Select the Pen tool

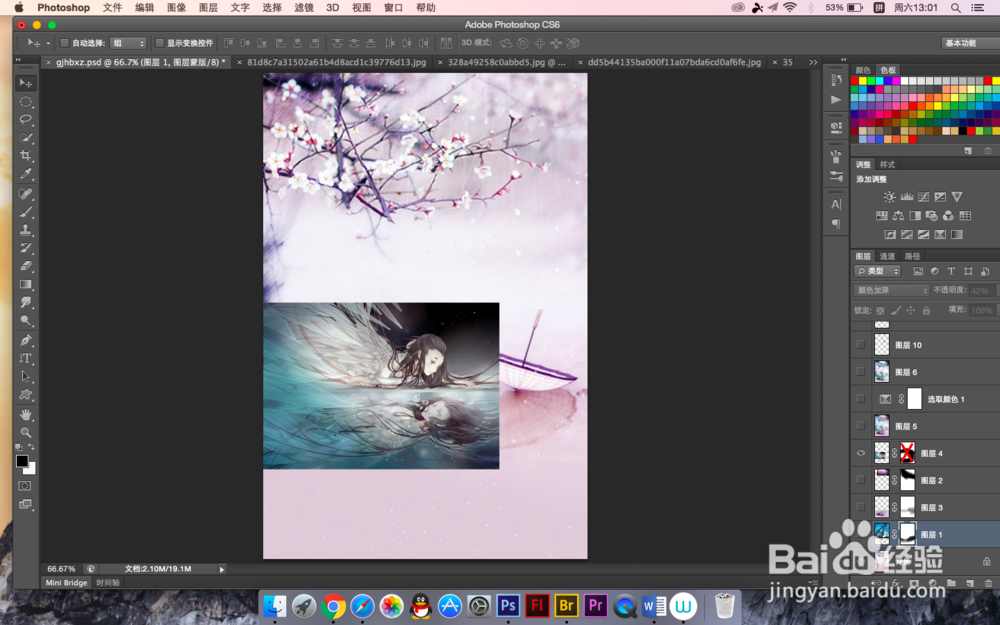click(26, 341)
